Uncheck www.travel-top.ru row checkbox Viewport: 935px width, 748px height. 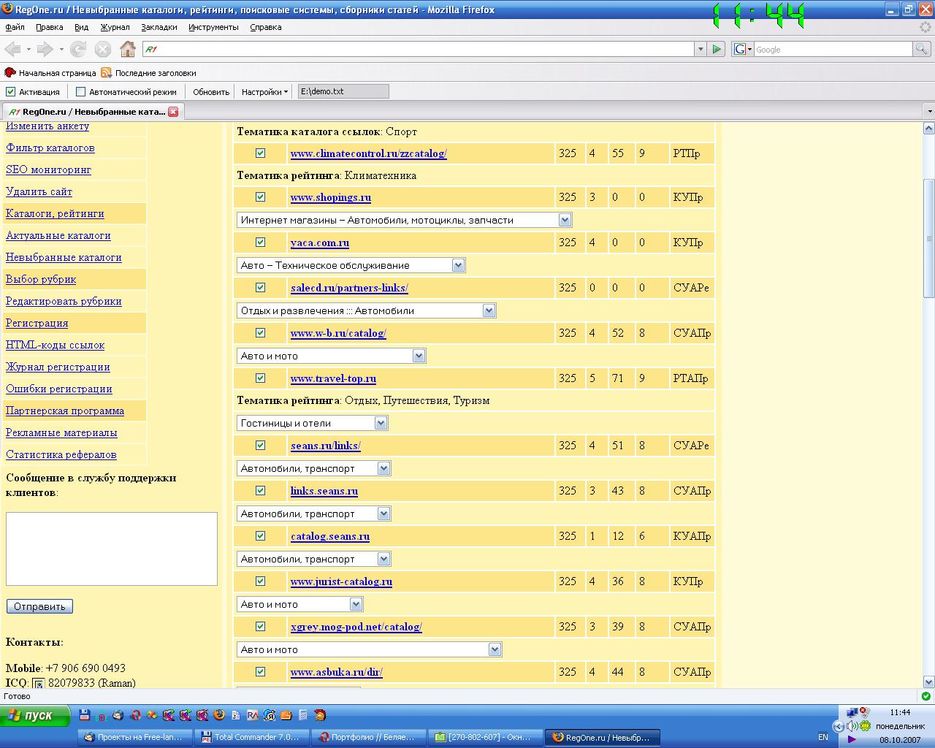pos(260,378)
